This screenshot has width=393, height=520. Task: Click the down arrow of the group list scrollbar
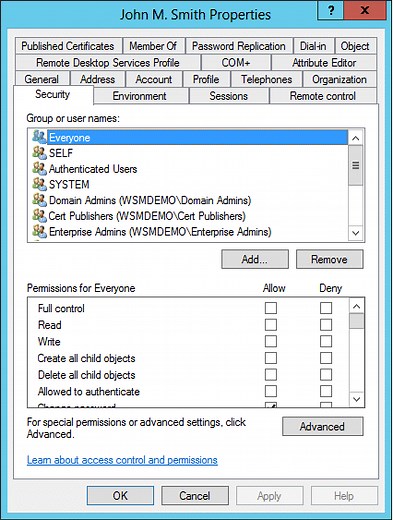(356, 233)
